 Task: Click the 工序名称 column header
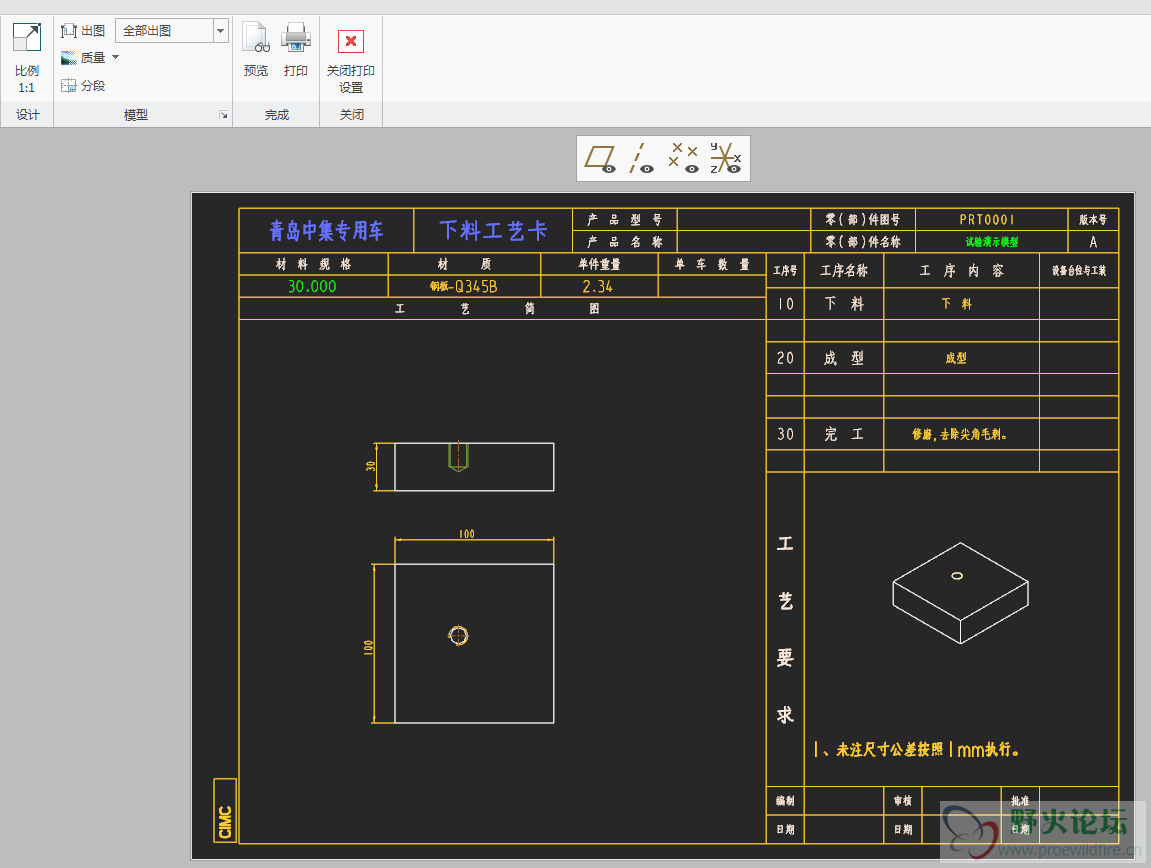click(x=844, y=271)
